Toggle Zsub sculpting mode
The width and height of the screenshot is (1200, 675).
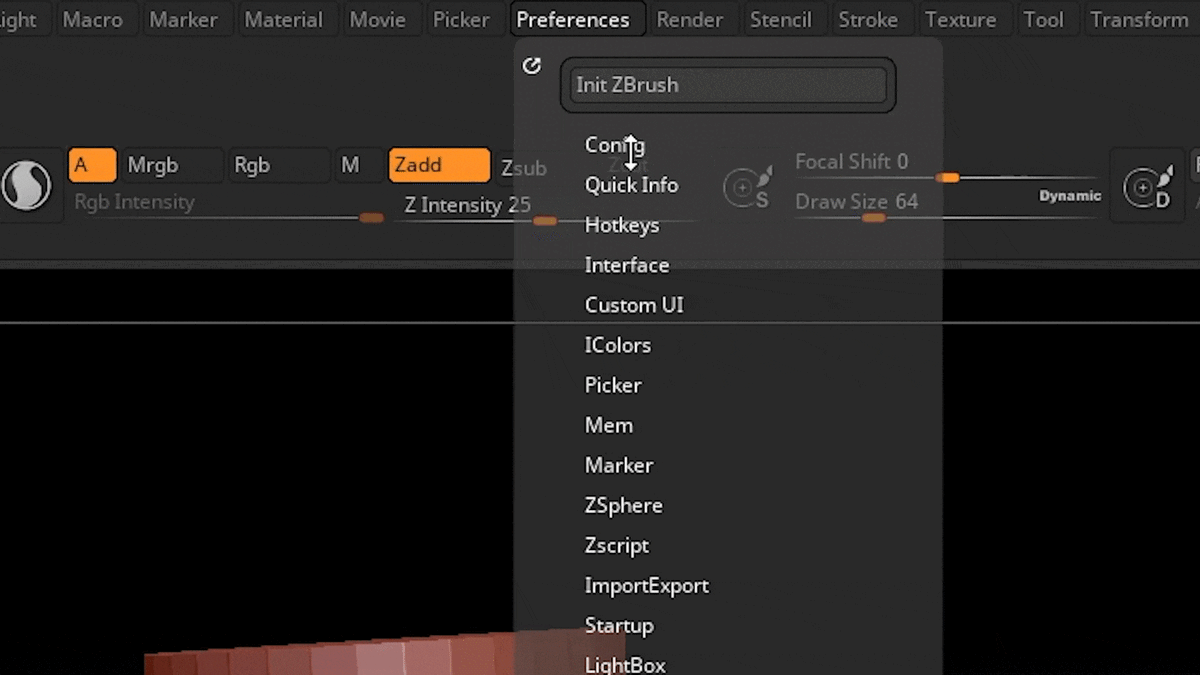coord(524,168)
